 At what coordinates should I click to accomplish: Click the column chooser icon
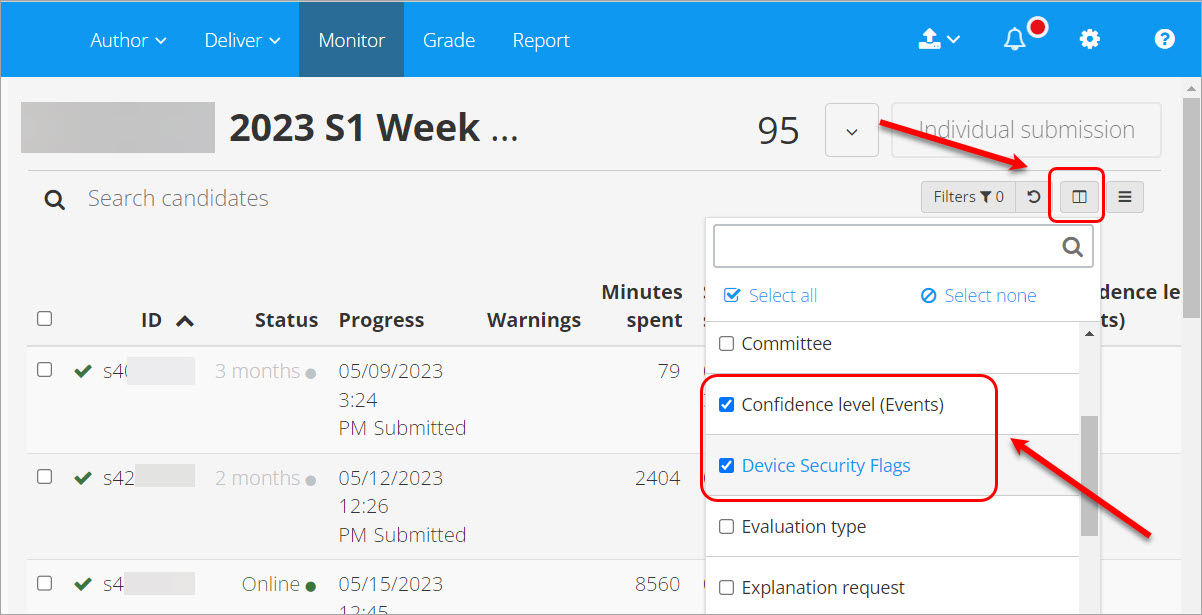click(x=1079, y=197)
